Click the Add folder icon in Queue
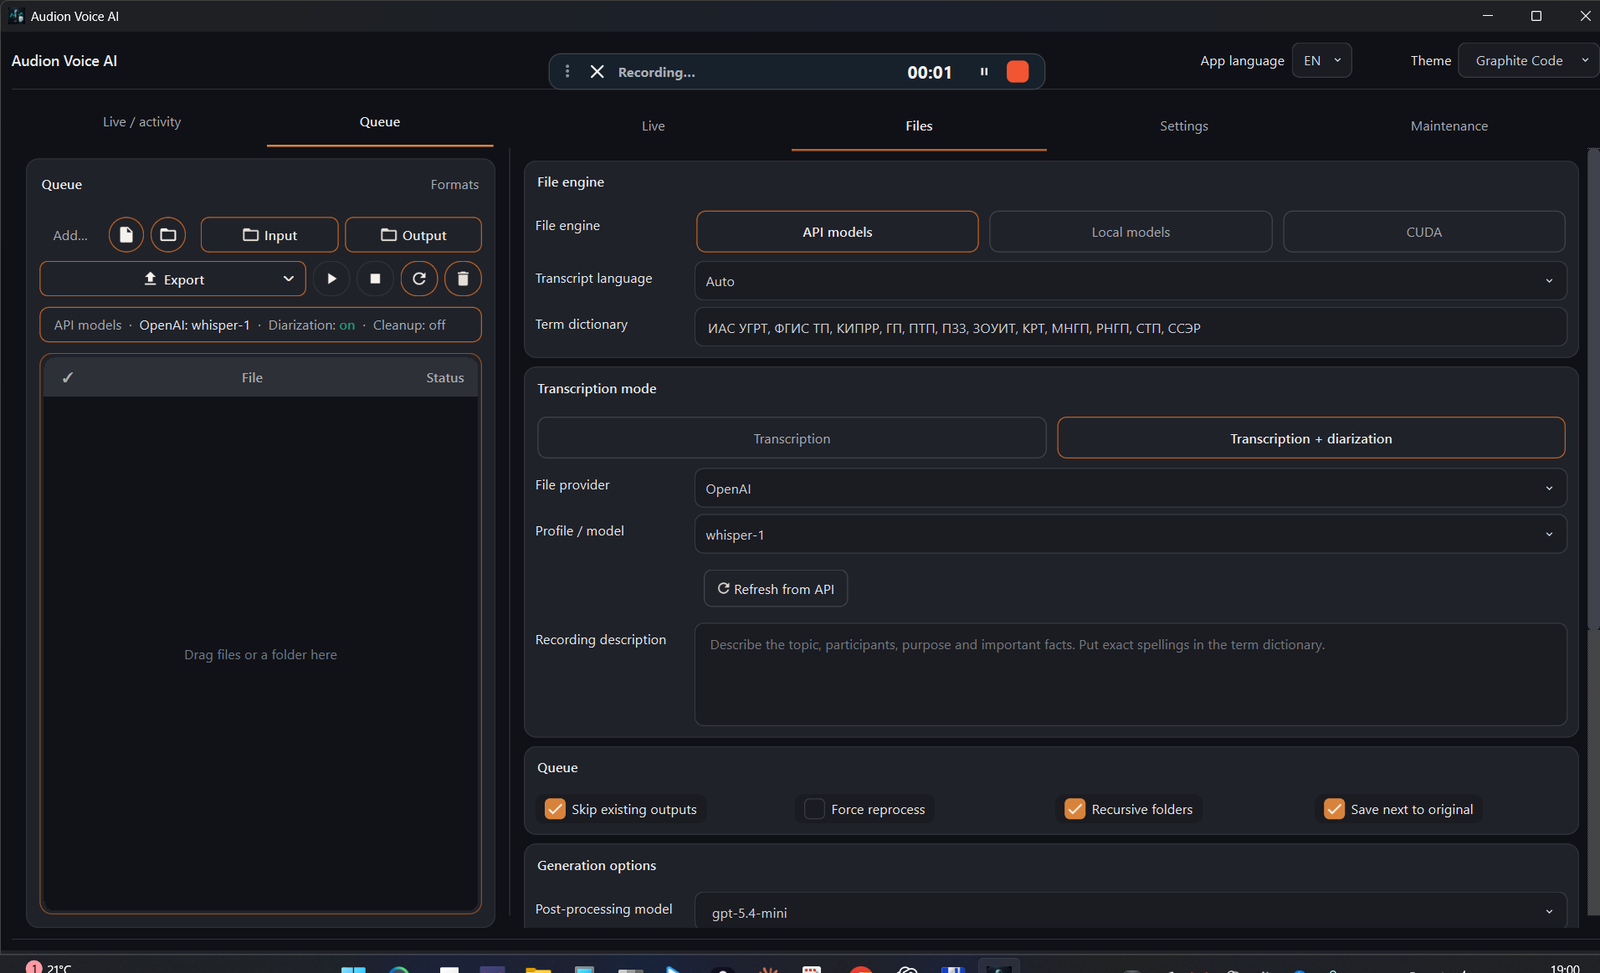The width and height of the screenshot is (1600, 973). pyautogui.click(x=168, y=235)
